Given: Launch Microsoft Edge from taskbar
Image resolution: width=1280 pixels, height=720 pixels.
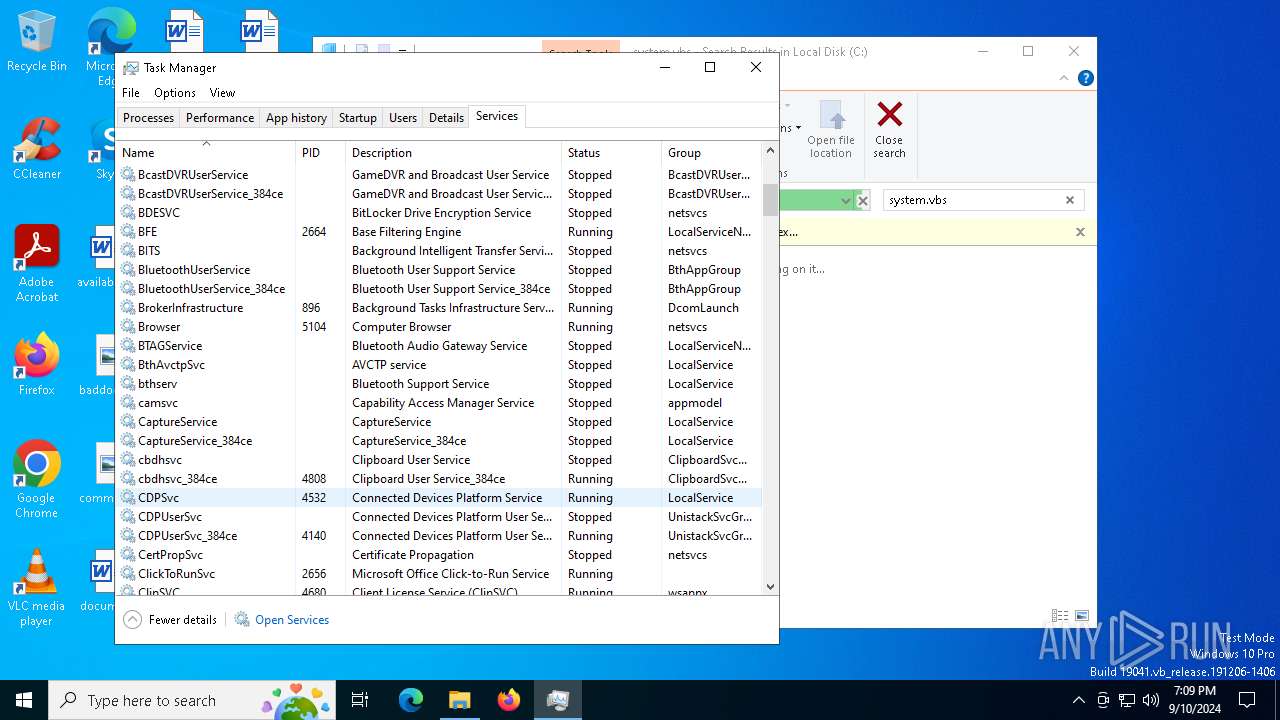Looking at the screenshot, I should coord(411,700).
